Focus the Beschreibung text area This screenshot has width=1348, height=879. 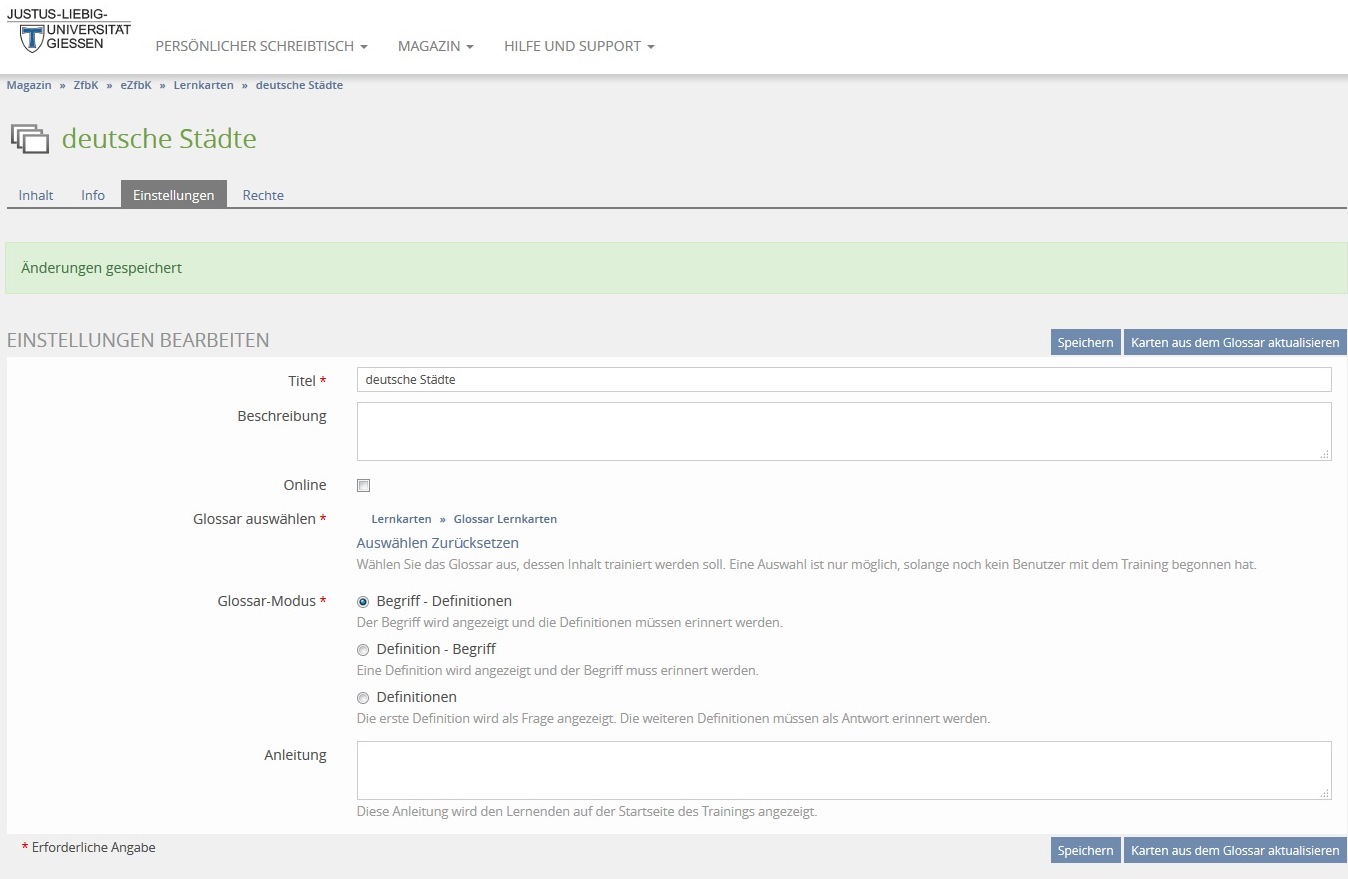(843, 431)
